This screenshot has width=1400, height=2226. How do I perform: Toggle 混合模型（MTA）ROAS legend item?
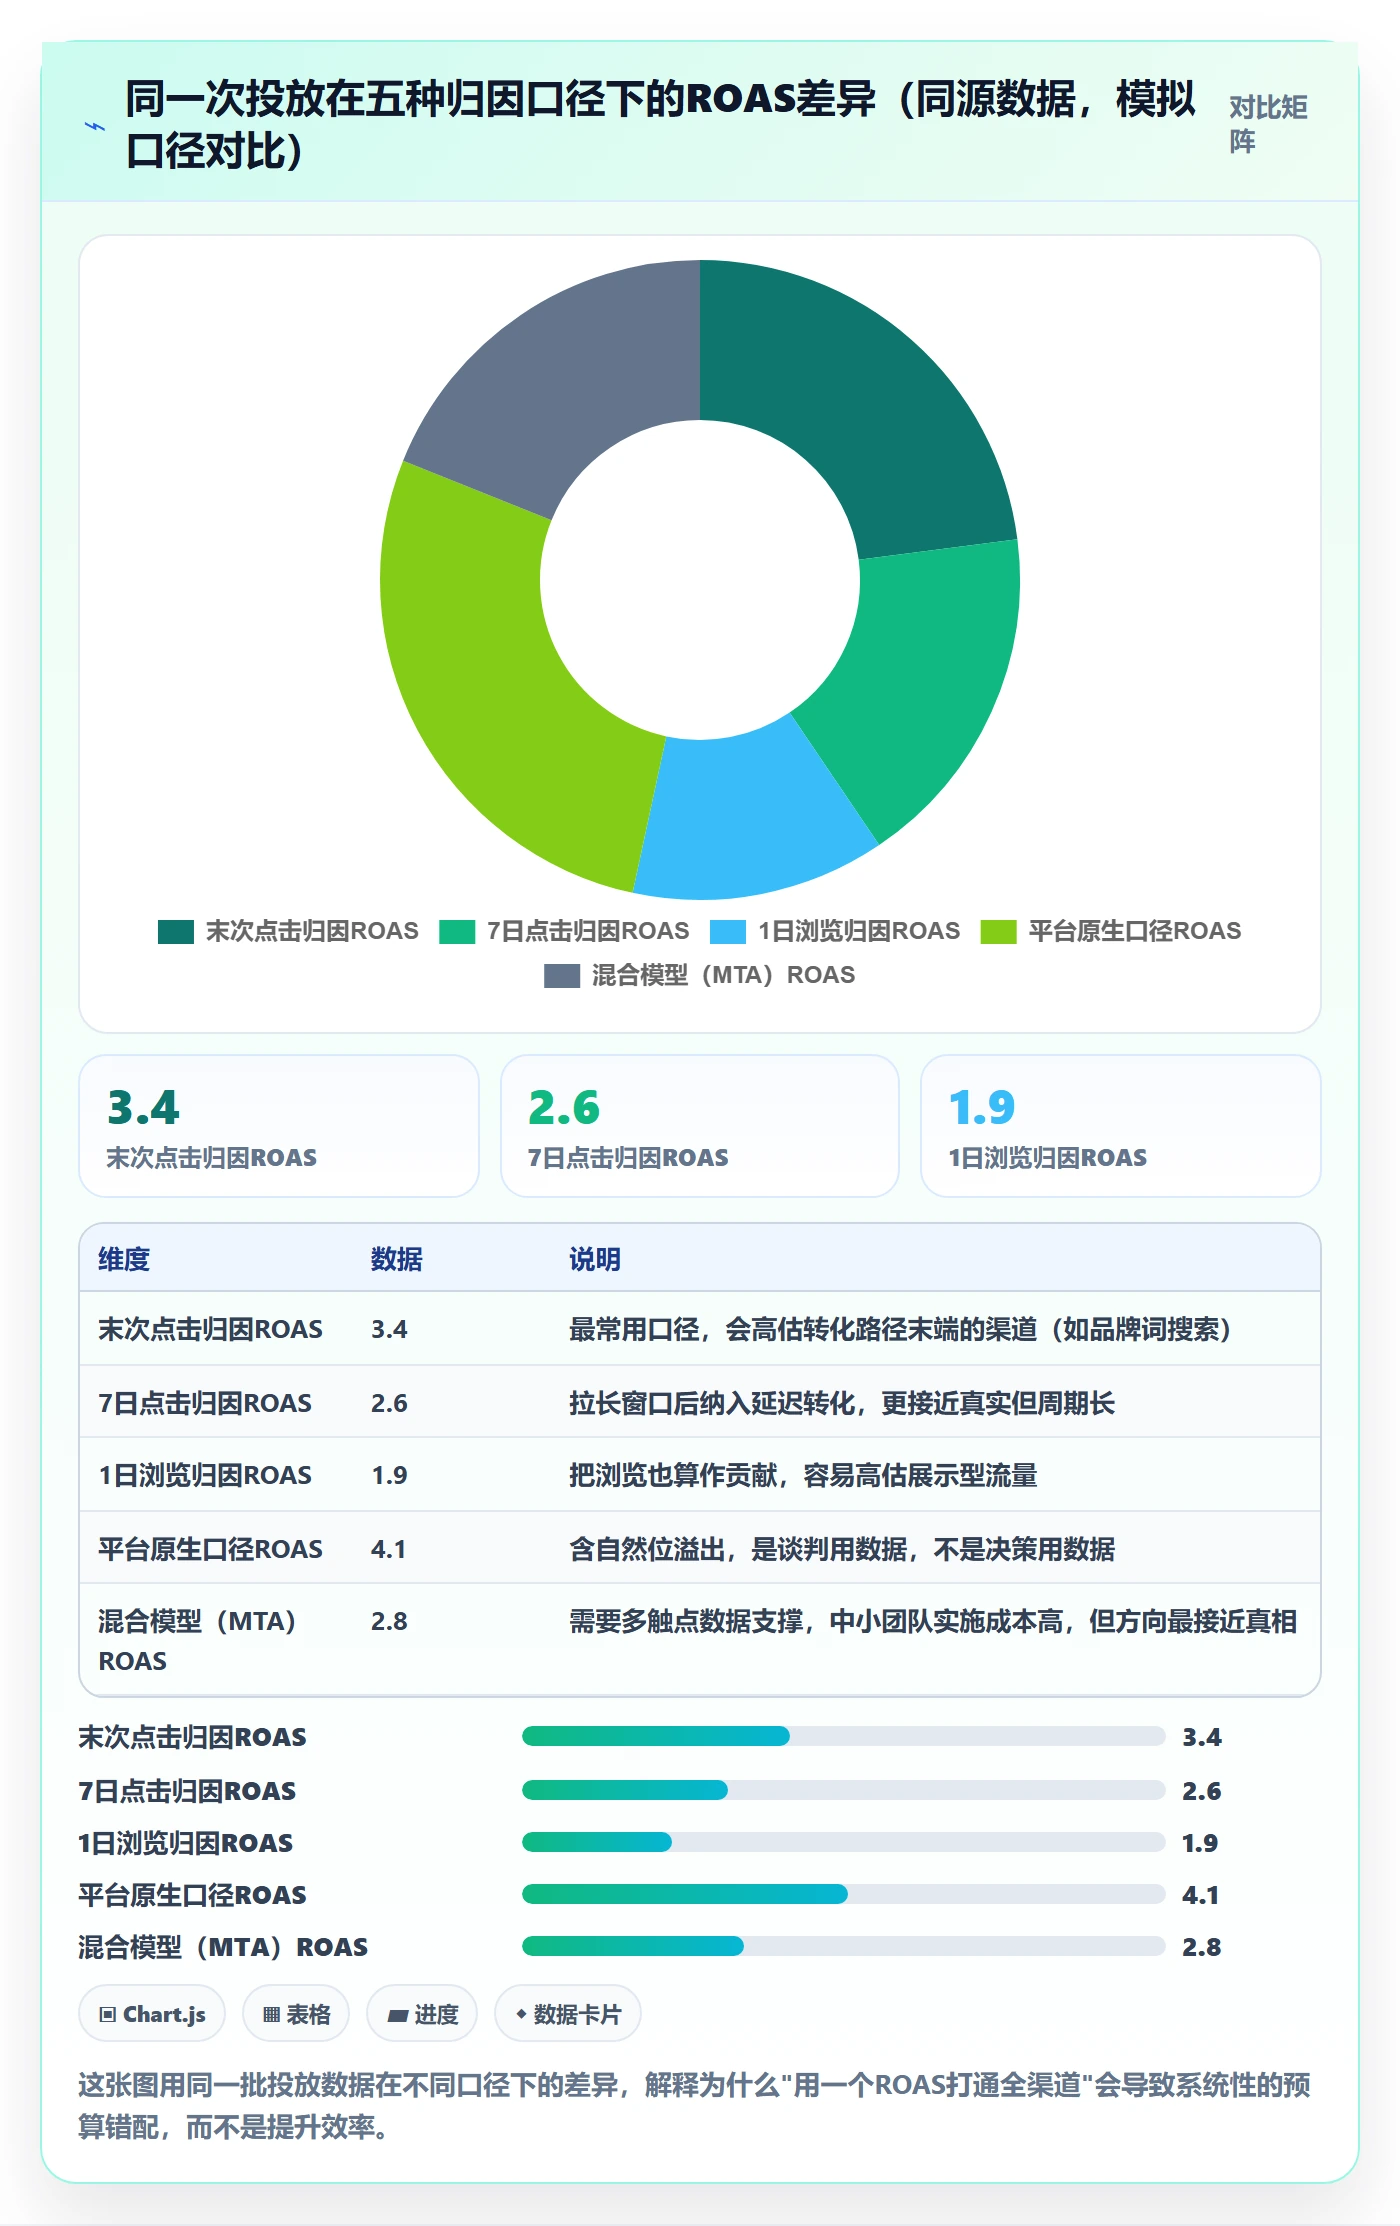[700, 975]
